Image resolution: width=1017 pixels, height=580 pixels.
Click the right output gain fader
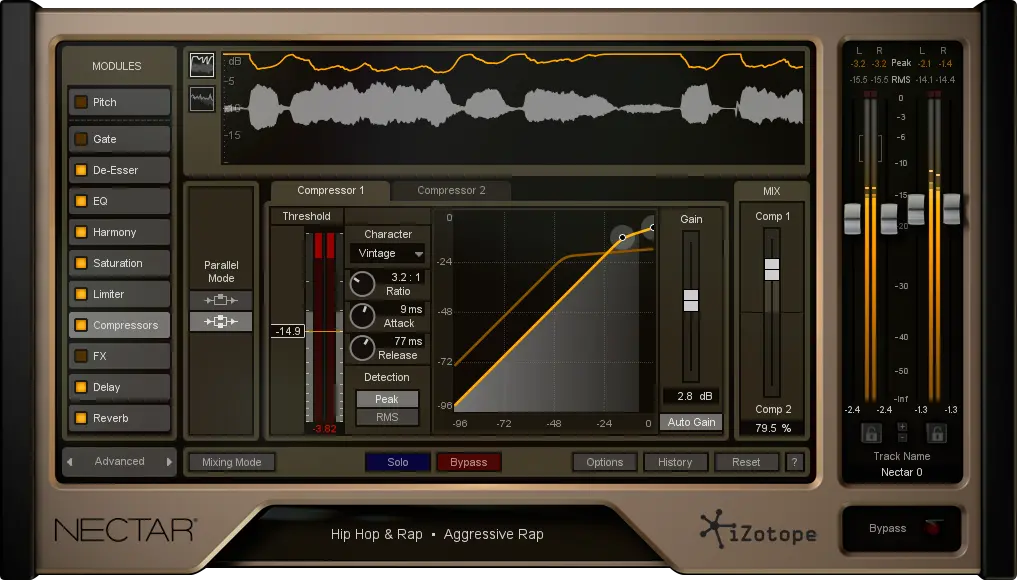pyautogui.click(x=951, y=209)
